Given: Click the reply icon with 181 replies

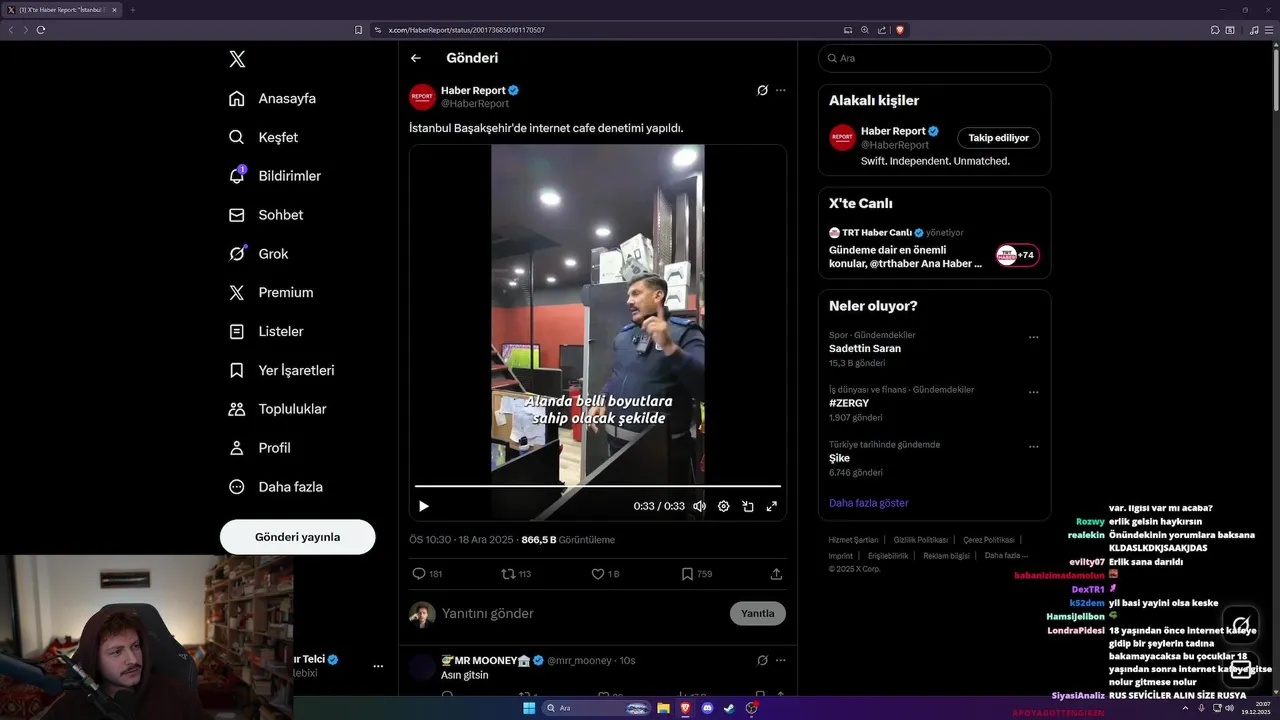Looking at the screenshot, I should pyautogui.click(x=427, y=574).
